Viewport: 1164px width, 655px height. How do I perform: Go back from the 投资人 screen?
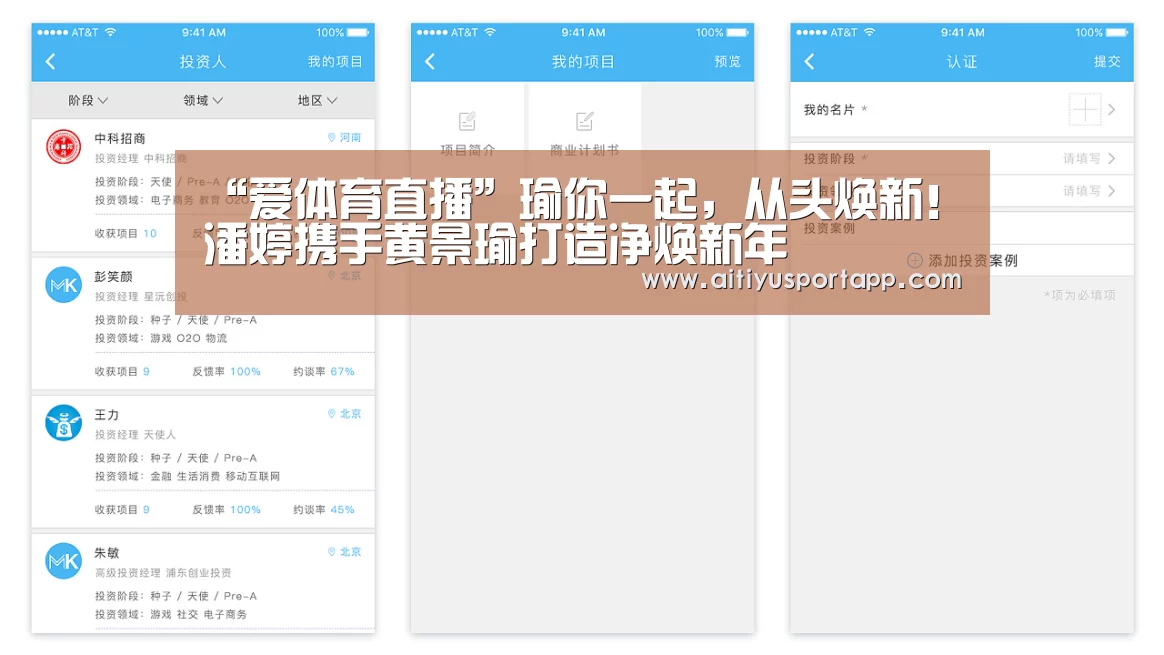50,62
